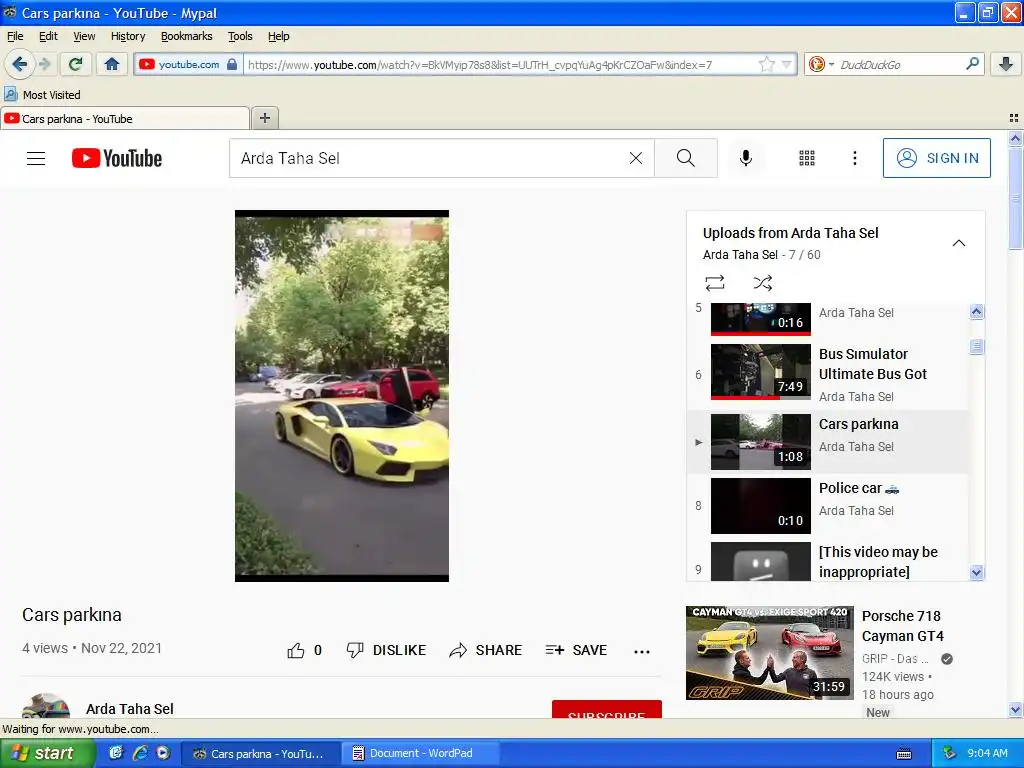Open the 'This video may be inappropriate' item

coord(828,562)
